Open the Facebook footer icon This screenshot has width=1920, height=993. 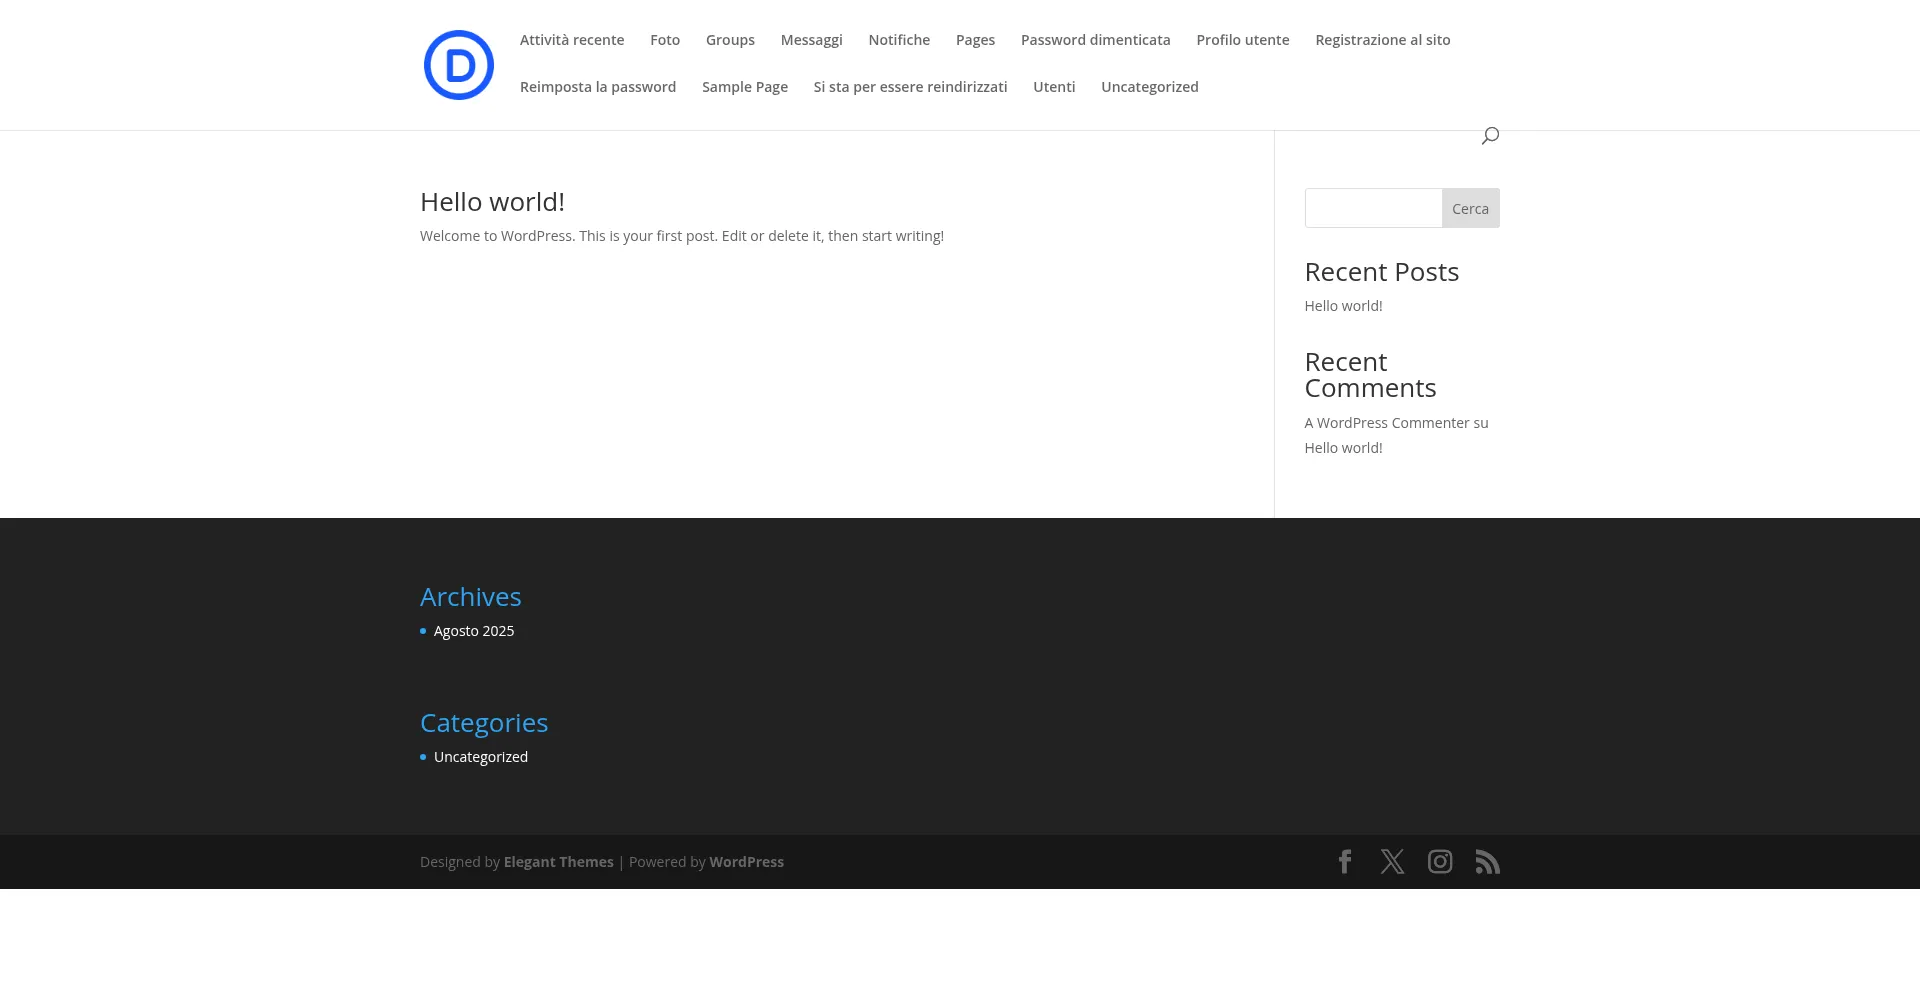tap(1345, 862)
